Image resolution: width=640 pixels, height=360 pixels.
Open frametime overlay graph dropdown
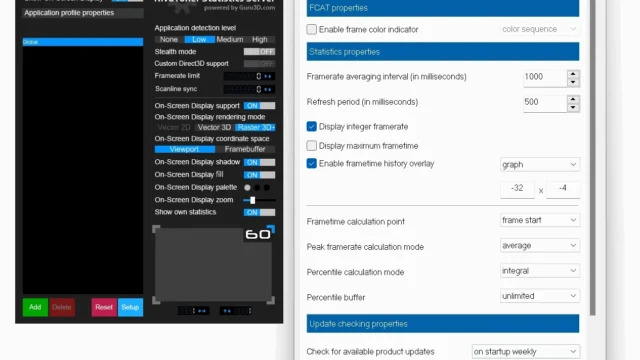click(540, 164)
